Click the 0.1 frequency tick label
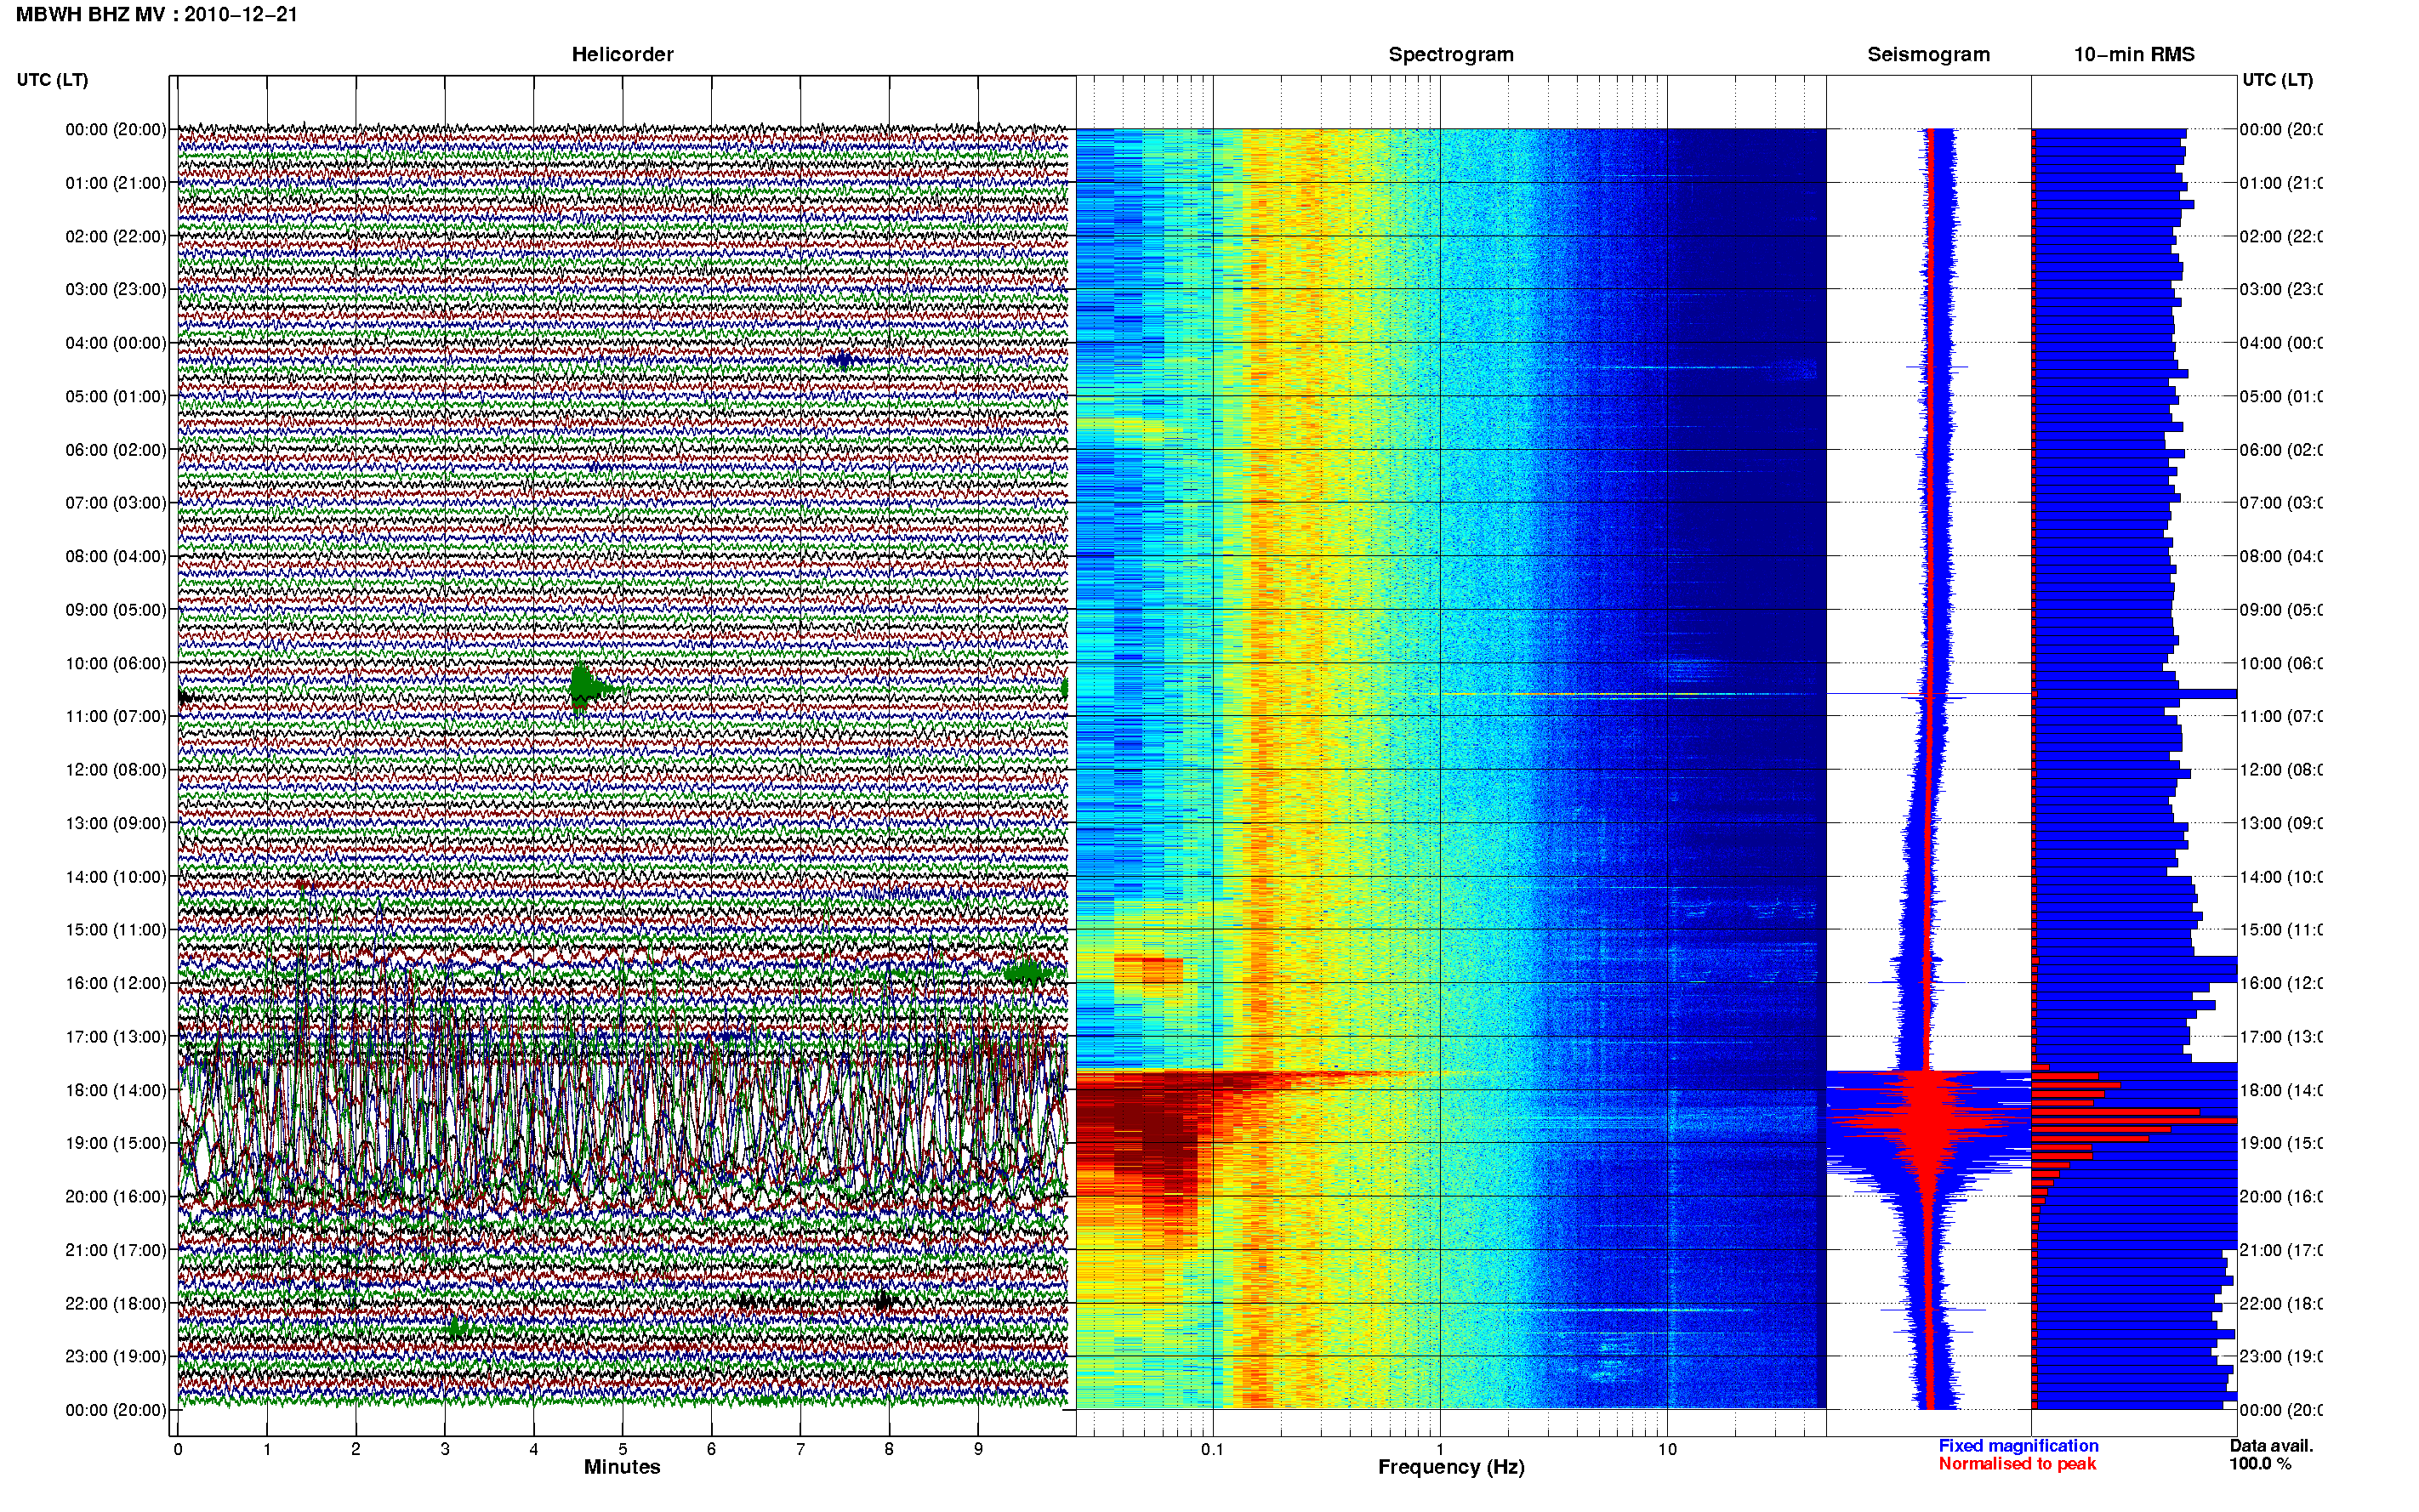2419x1512 pixels. (1212, 1449)
